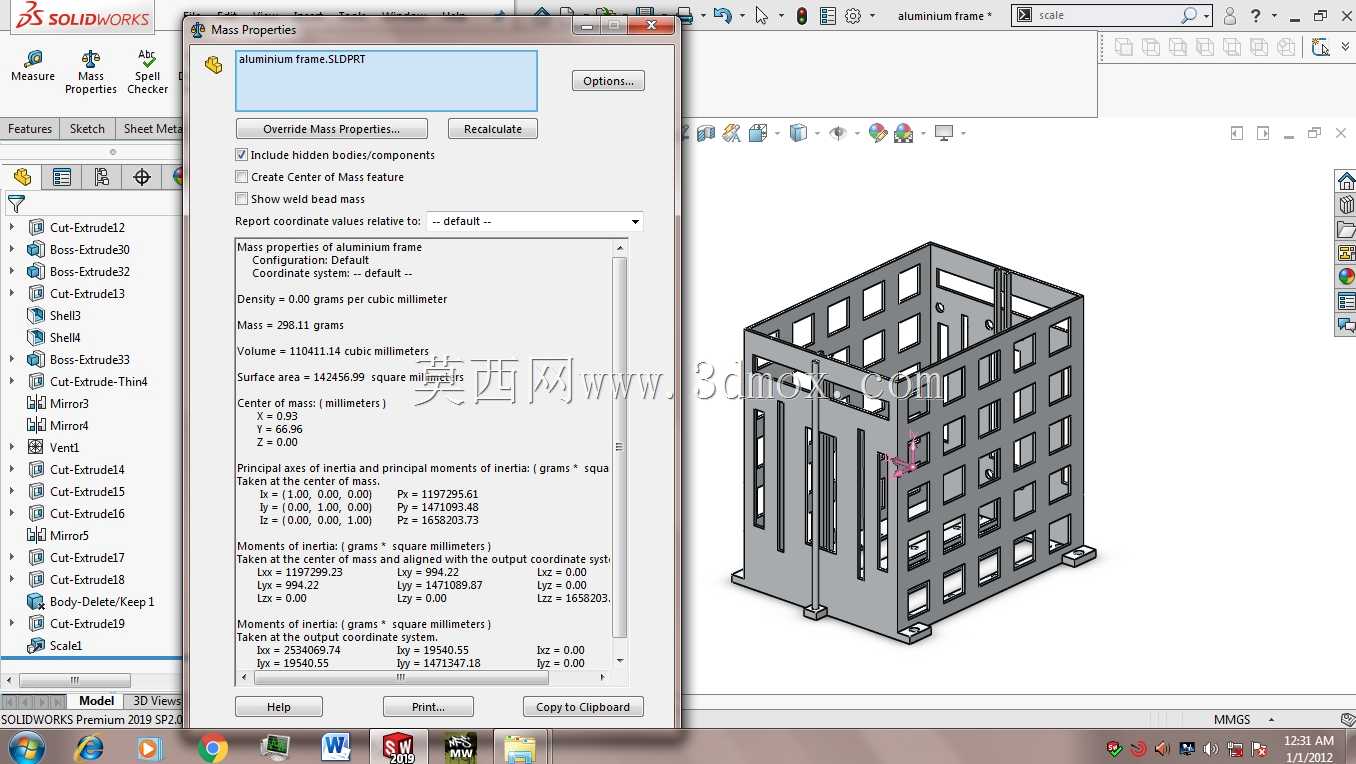
Task: Expand the Cut-Extrude-Thin4 feature
Action: [x=12, y=381]
